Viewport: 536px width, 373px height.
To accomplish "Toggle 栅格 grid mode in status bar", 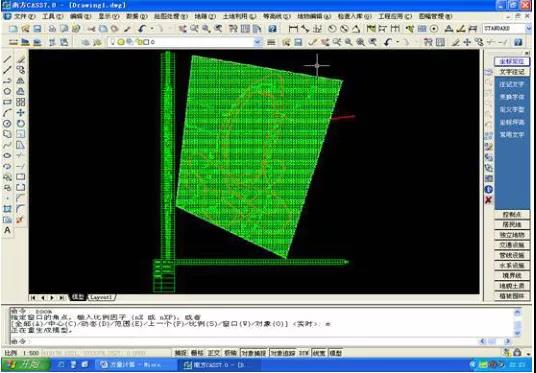I will [197, 353].
